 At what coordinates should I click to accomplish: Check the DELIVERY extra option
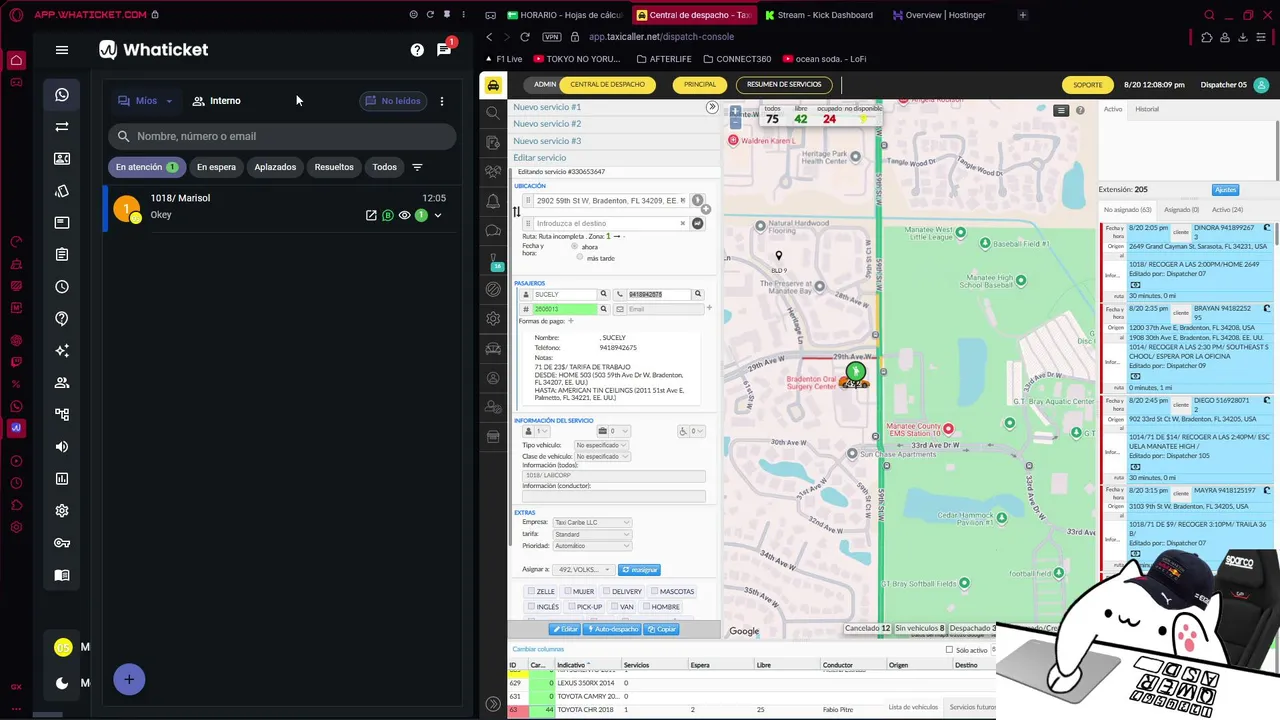tap(606, 591)
